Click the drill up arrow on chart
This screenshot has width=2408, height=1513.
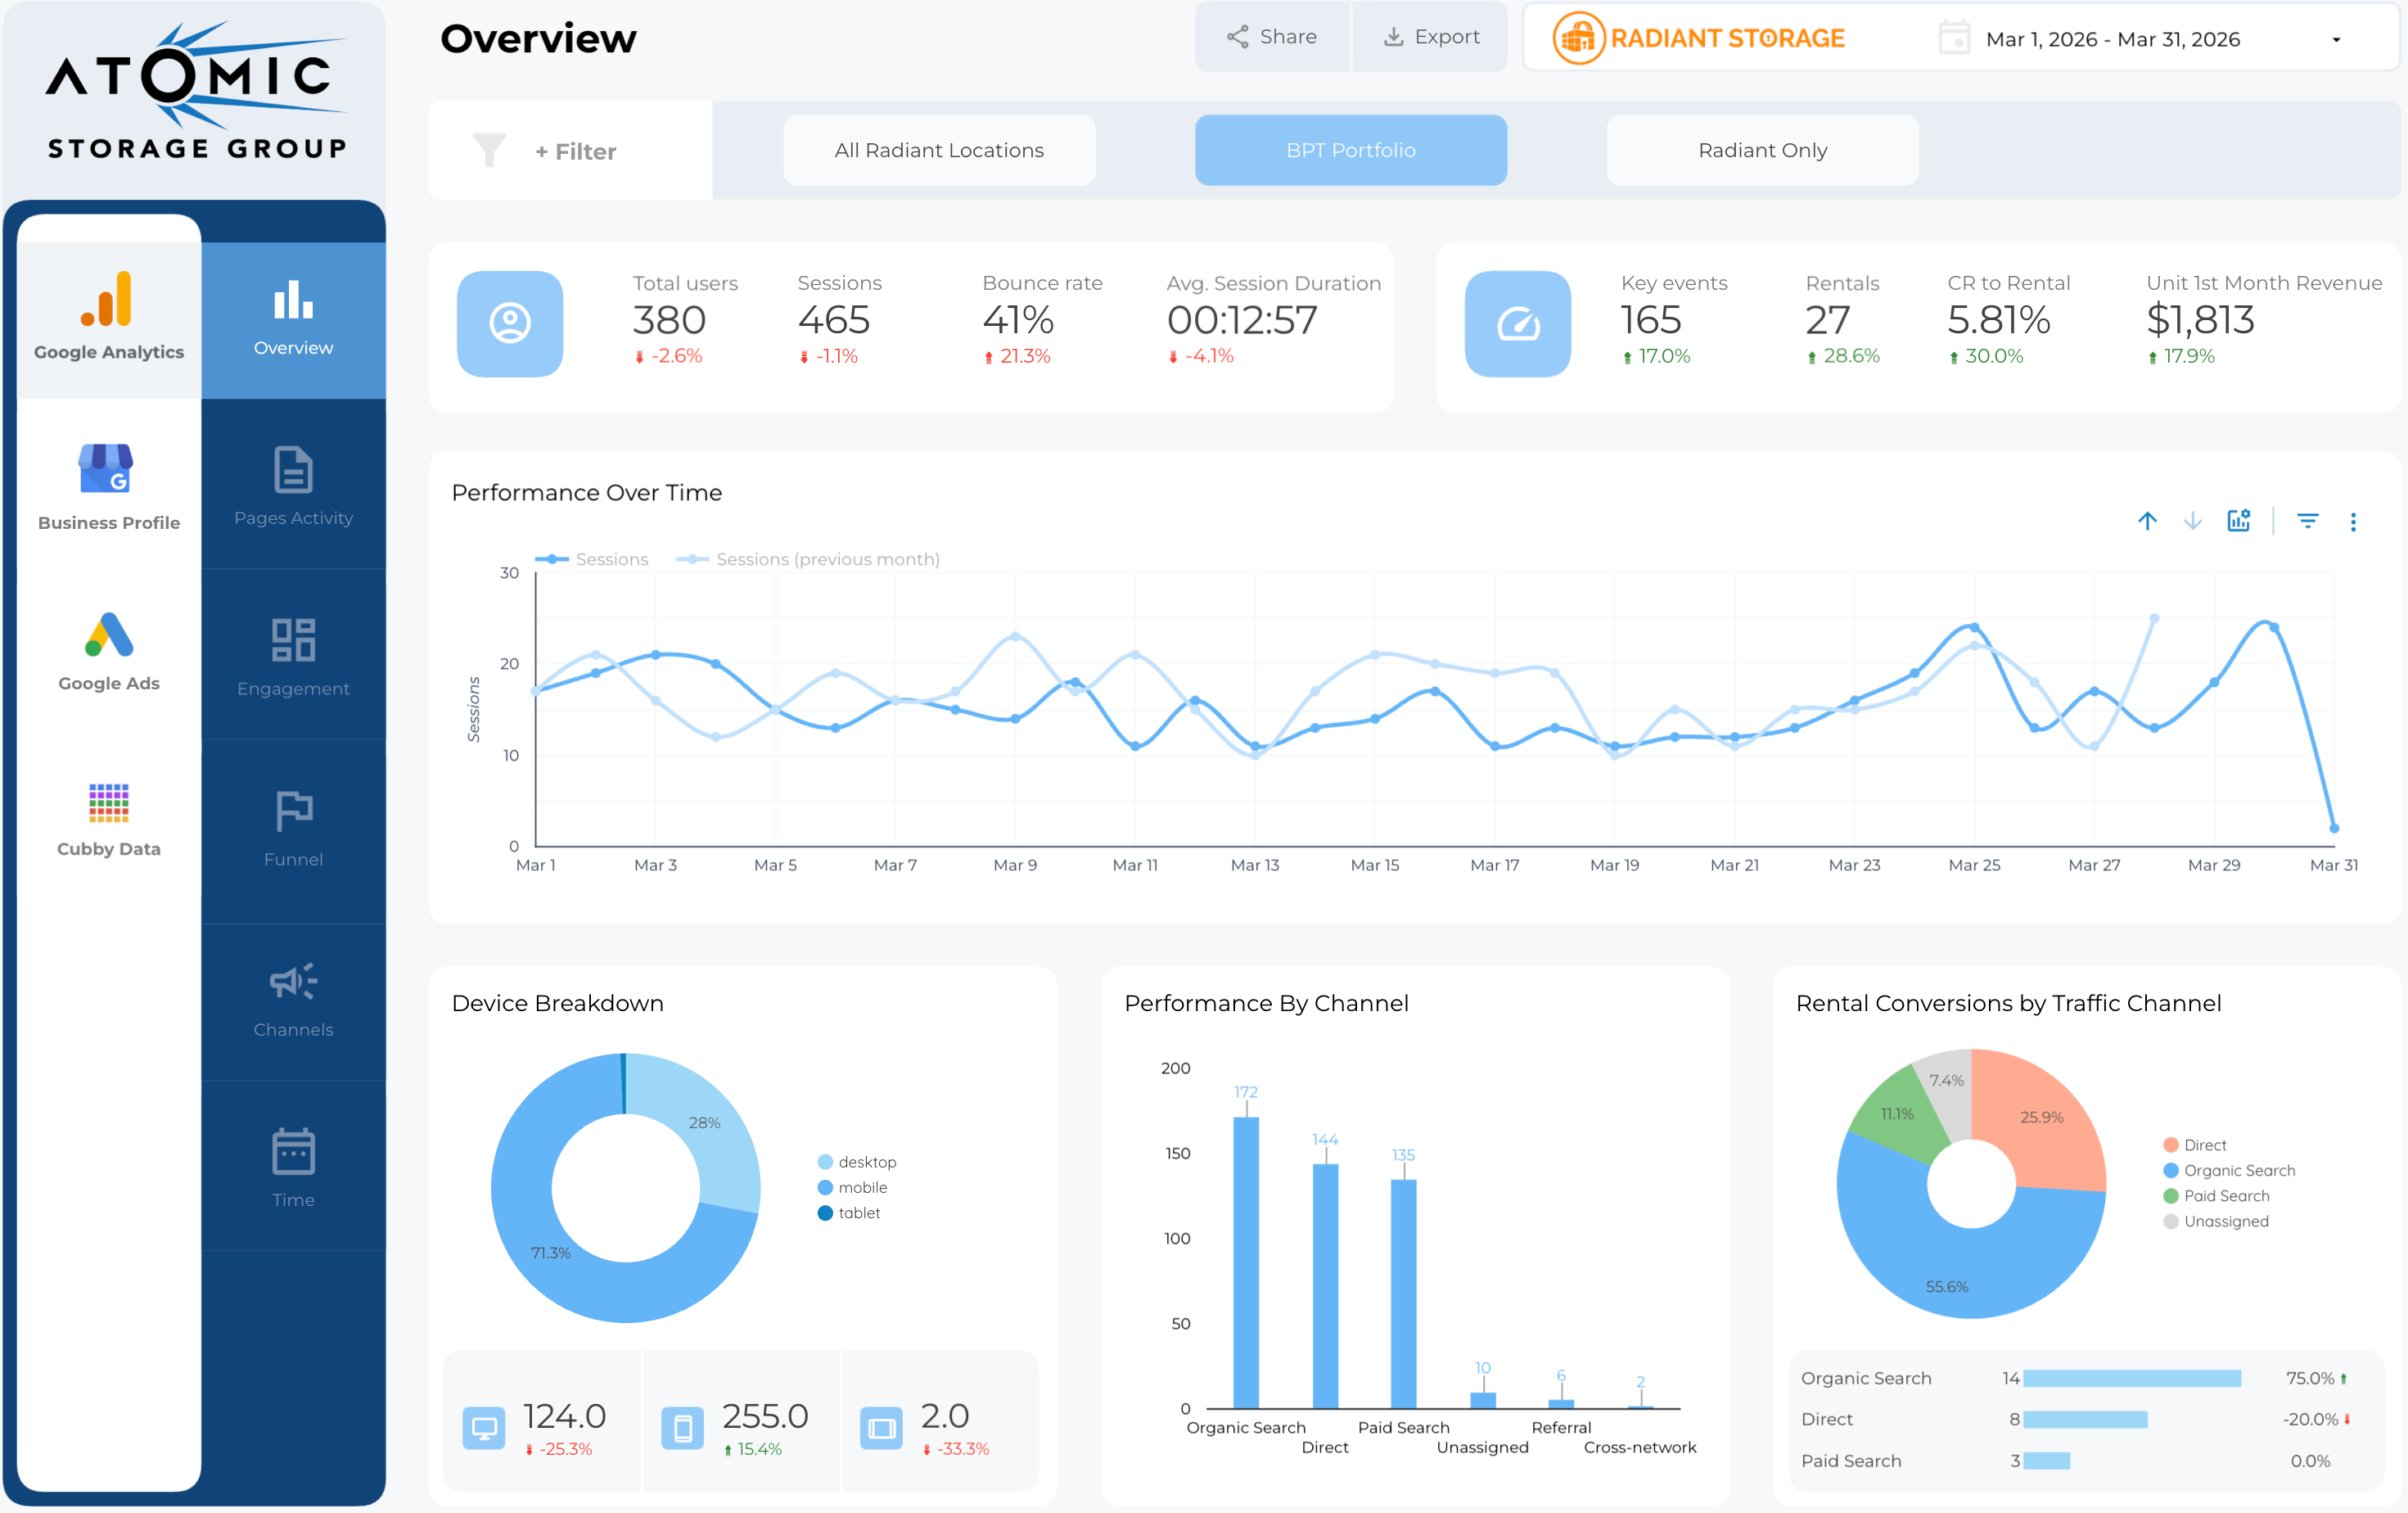pyautogui.click(x=2147, y=521)
